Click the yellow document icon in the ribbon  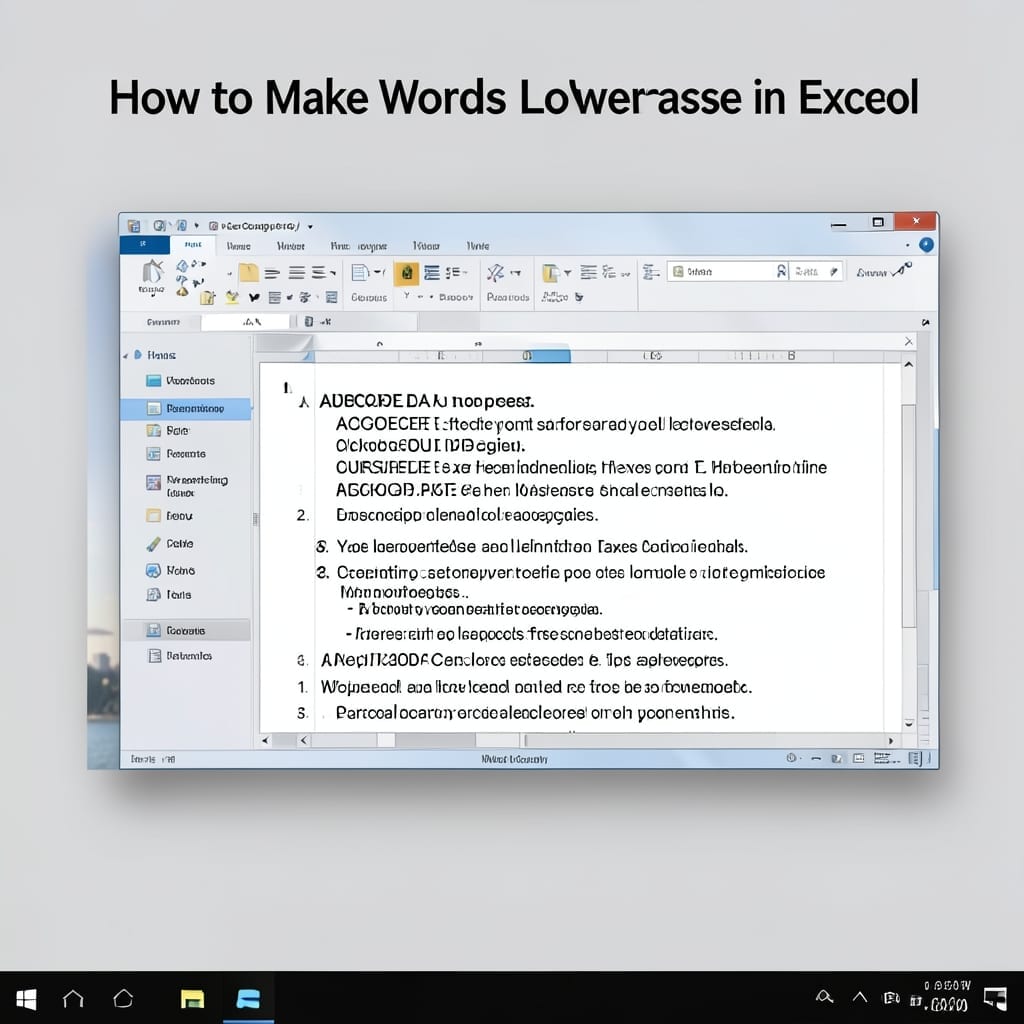[x=551, y=273]
